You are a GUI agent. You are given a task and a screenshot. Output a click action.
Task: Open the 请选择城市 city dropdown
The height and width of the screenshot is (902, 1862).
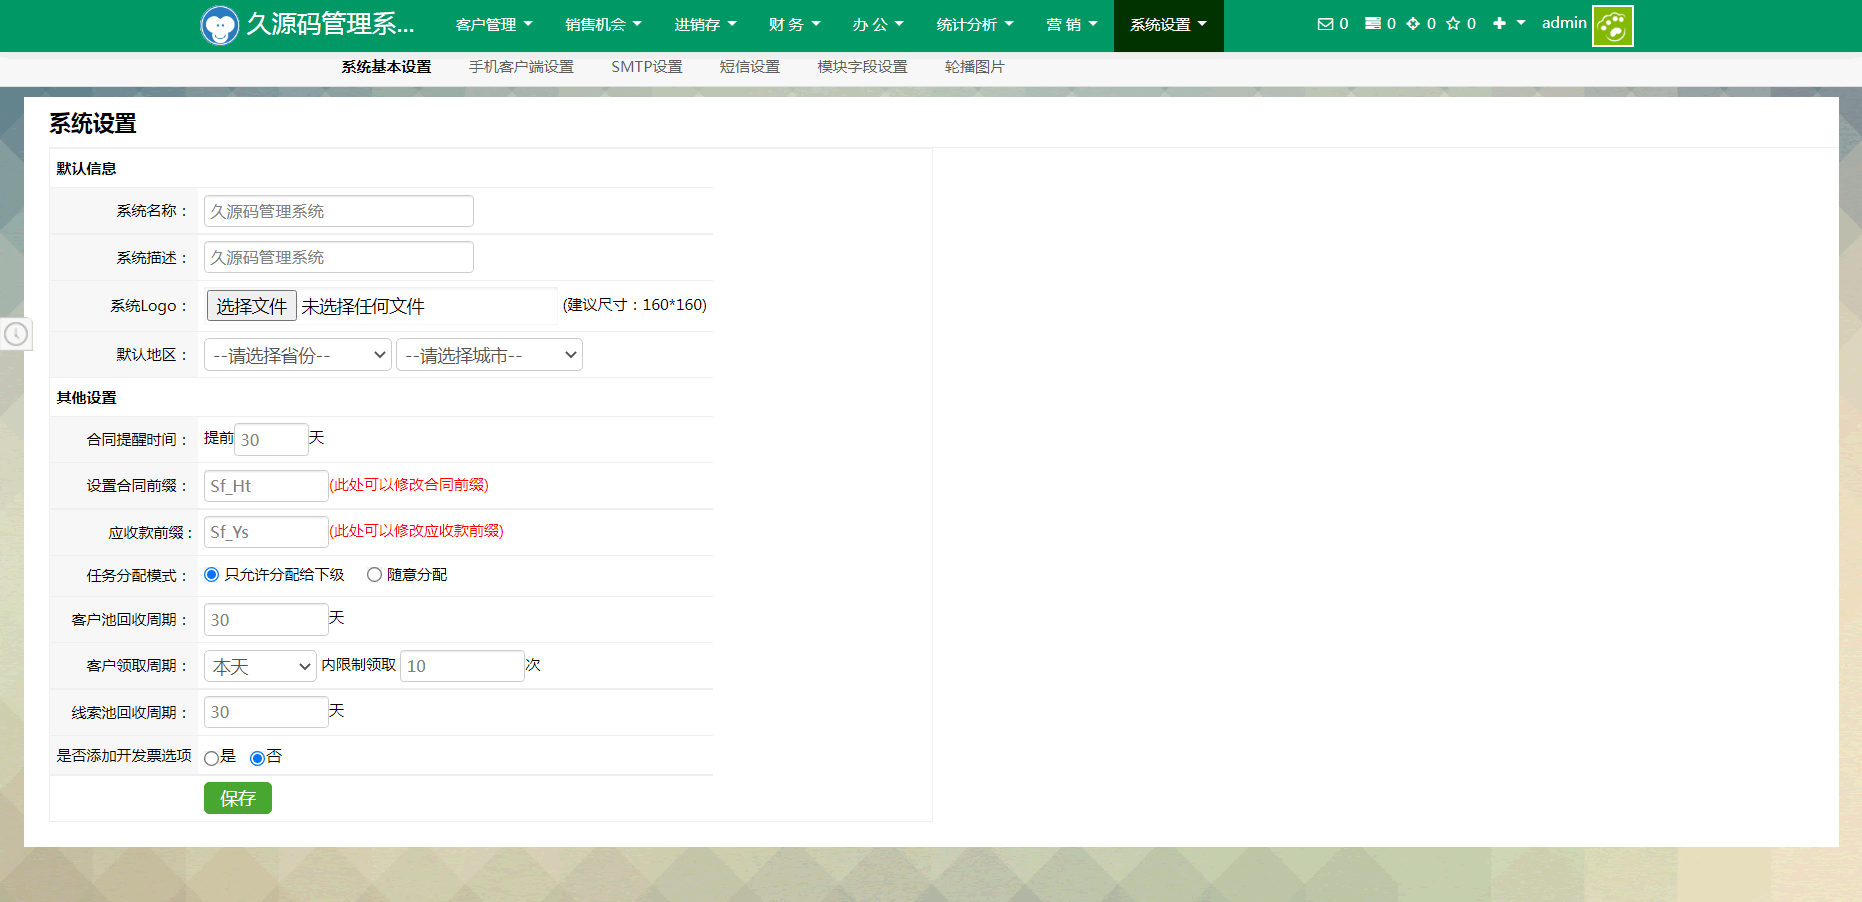tap(489, 355)
